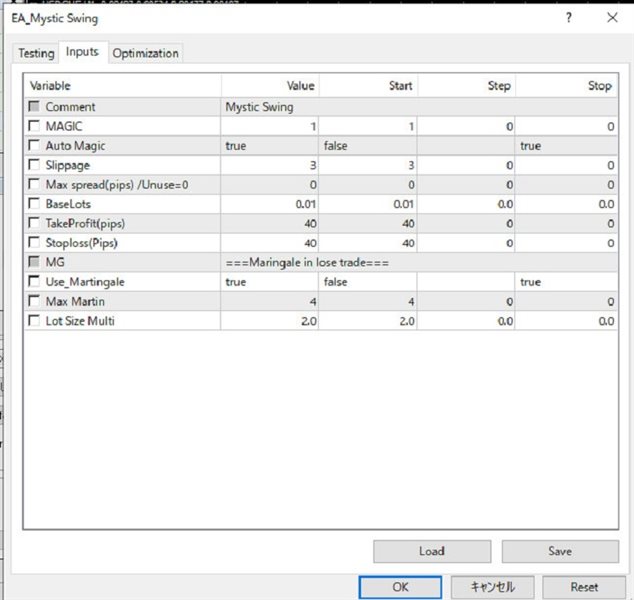The height and width of the screenshot is (600, 634).
Task: Click the Variable column header
Action: 123,86
